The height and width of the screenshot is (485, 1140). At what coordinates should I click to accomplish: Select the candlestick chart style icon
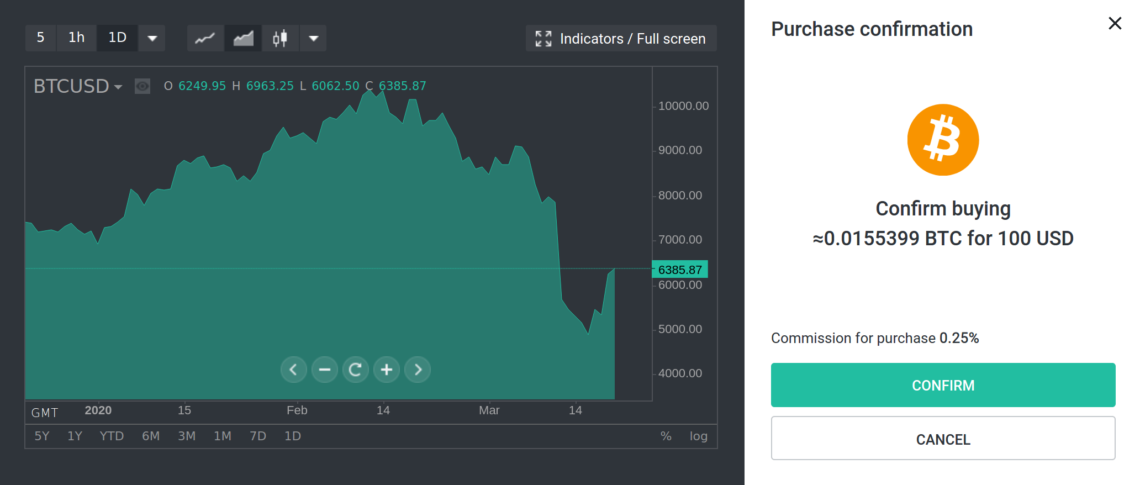pyautogui.click(x=280, y=38)
